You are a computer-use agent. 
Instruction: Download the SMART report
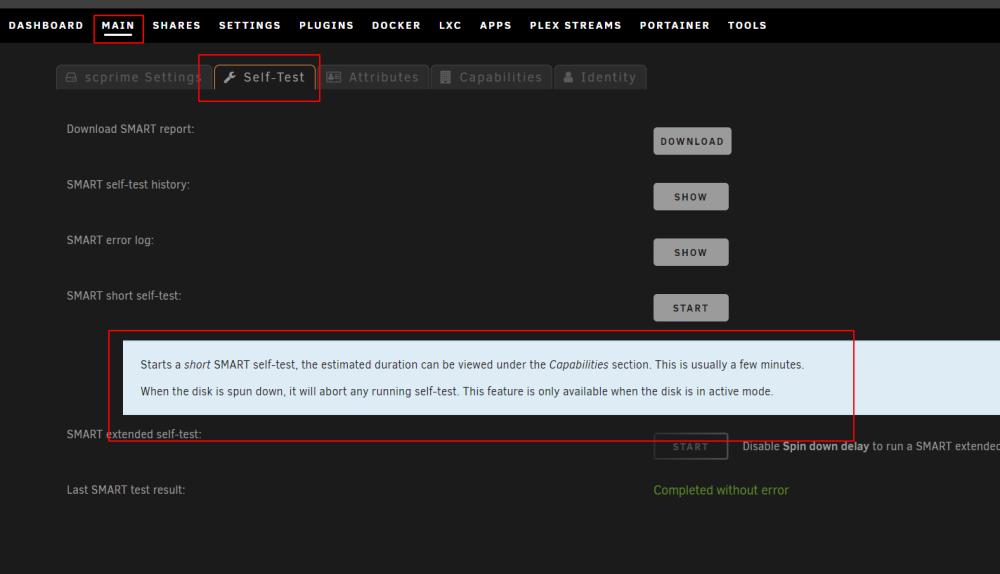[x=692, y=141]
